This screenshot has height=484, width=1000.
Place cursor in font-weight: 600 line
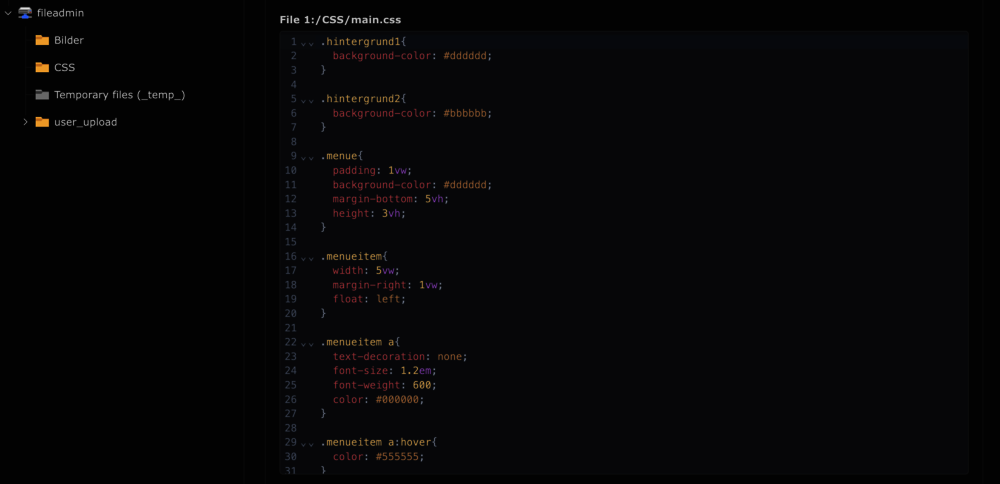(x=384, y=385)
